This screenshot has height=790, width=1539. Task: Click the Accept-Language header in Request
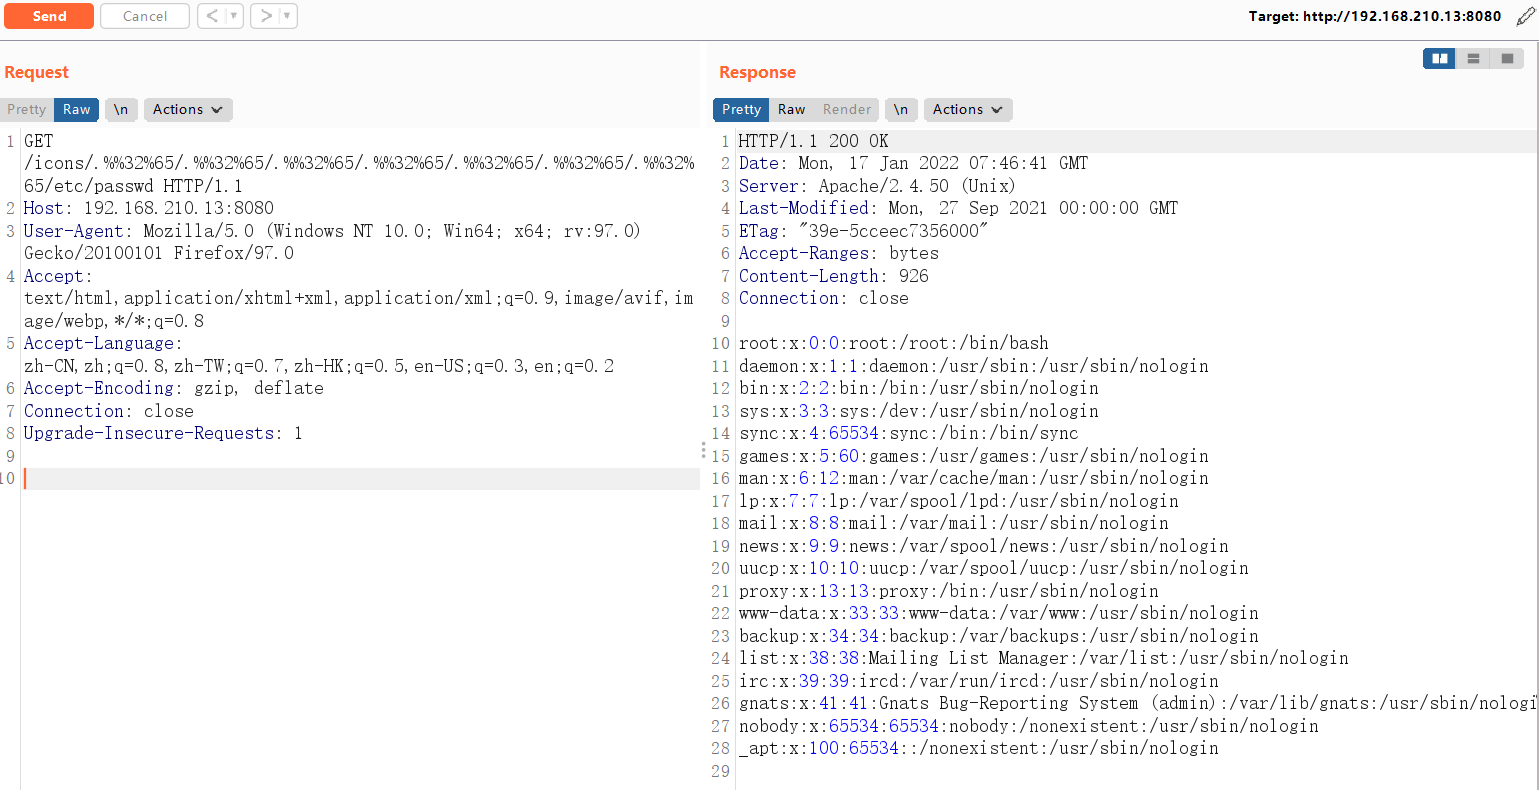pyautogui.click(x=319, y=355)
